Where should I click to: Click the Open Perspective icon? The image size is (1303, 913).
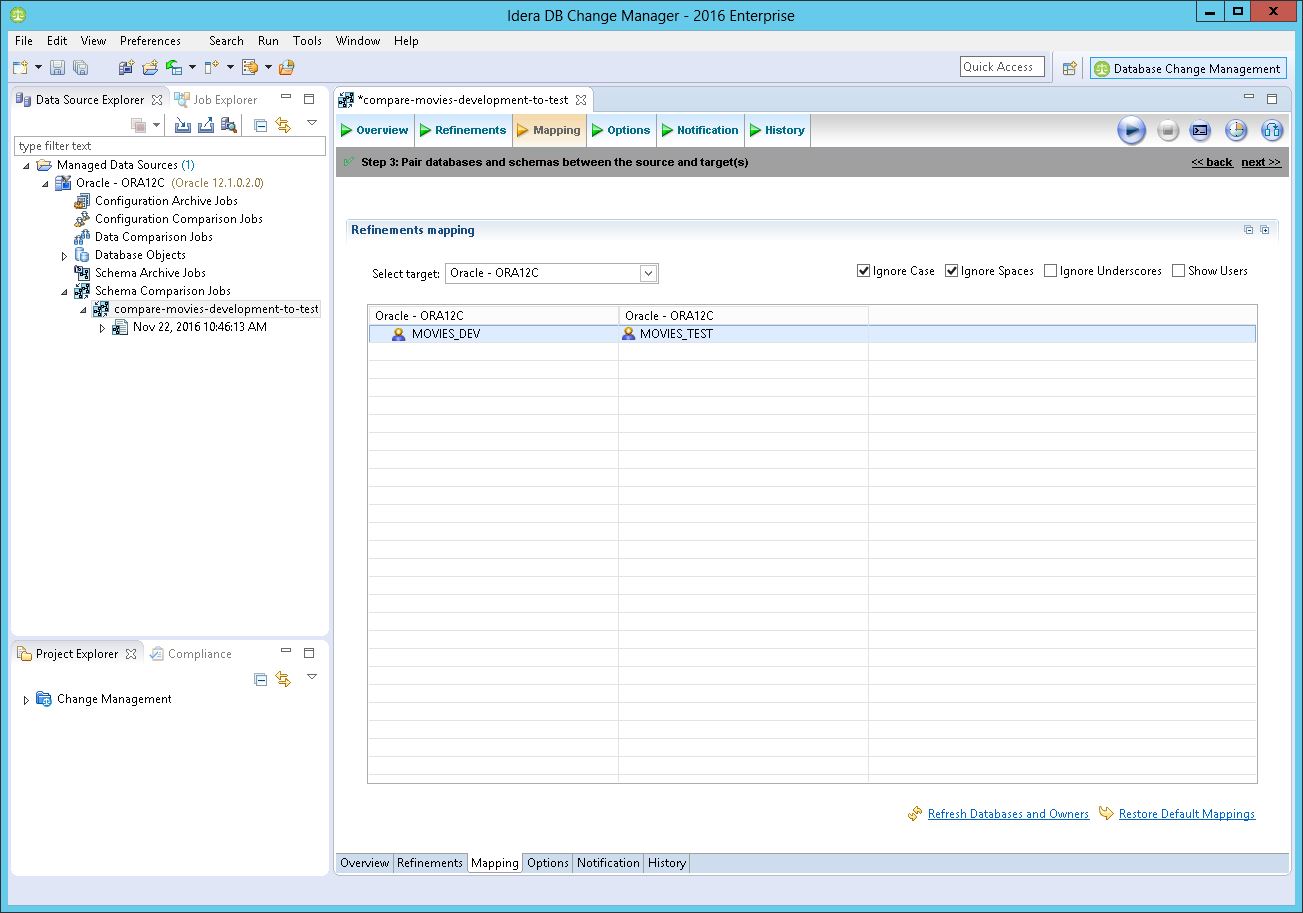point(1070,68)
